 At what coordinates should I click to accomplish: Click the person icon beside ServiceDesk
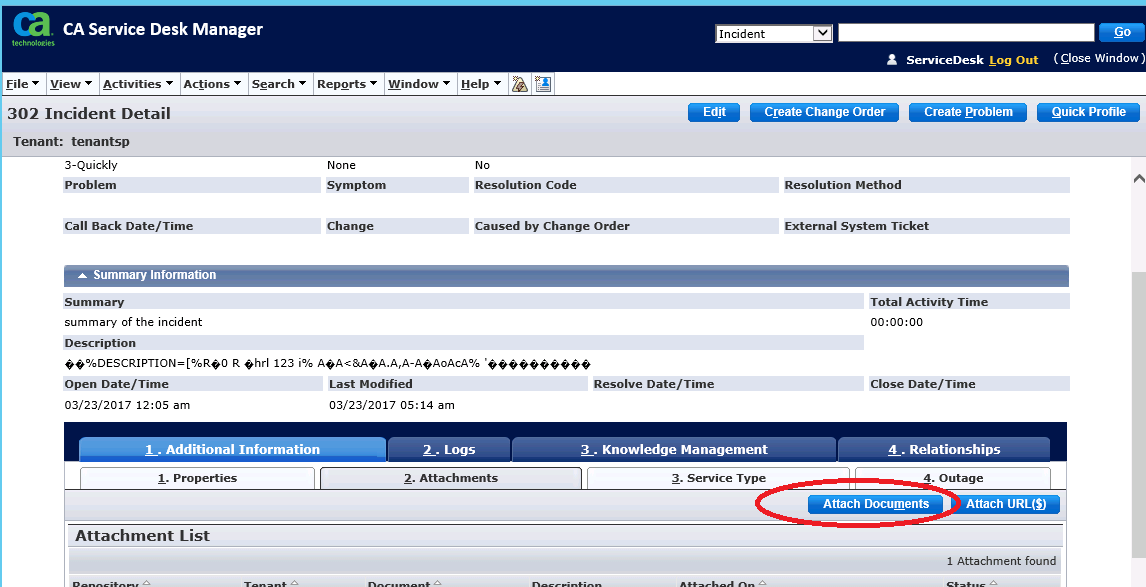892,59
